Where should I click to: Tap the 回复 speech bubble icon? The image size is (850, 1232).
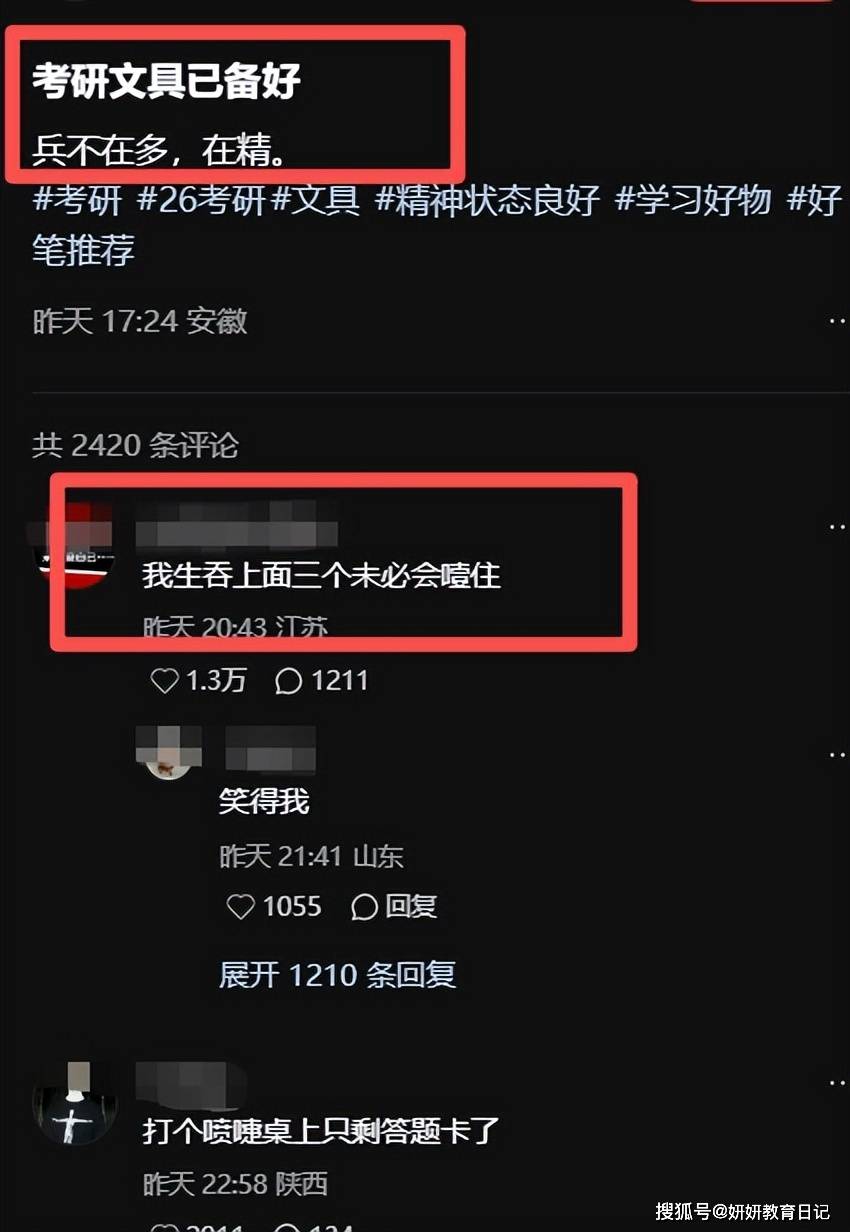pos(365,907)
